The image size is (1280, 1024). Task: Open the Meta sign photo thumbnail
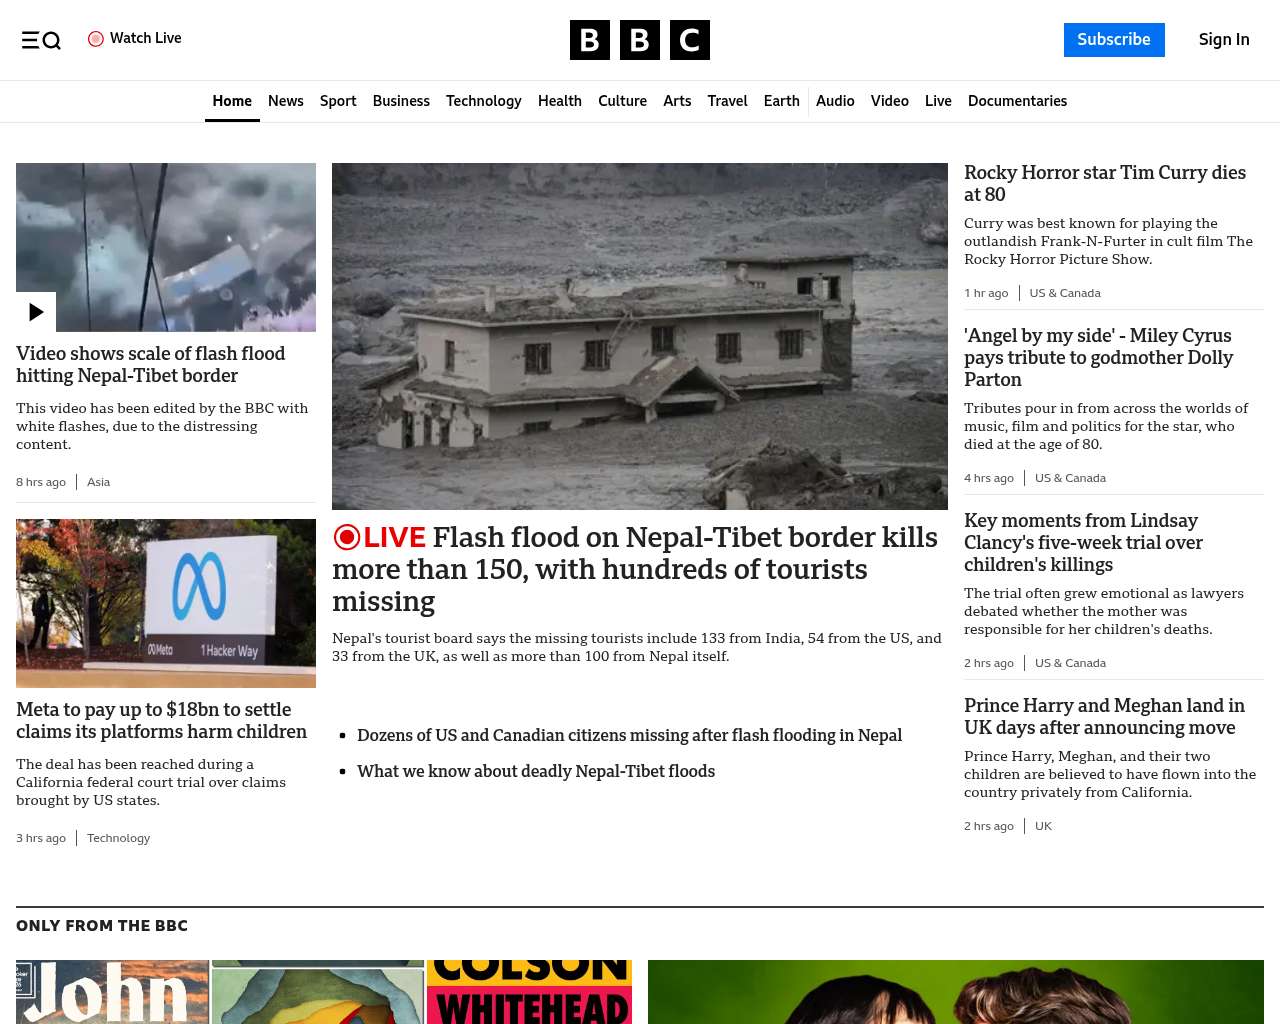click(166, 603)
